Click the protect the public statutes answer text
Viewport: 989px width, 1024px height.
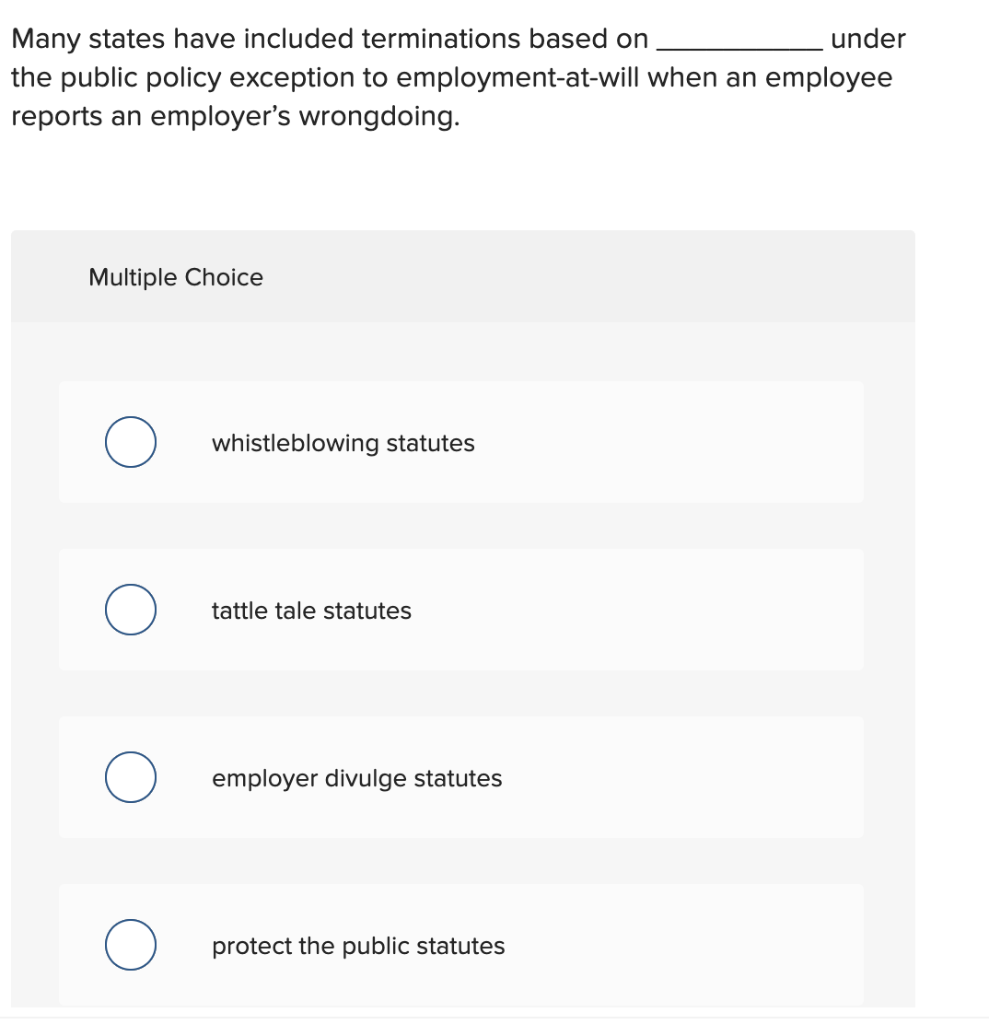(357, 946)
